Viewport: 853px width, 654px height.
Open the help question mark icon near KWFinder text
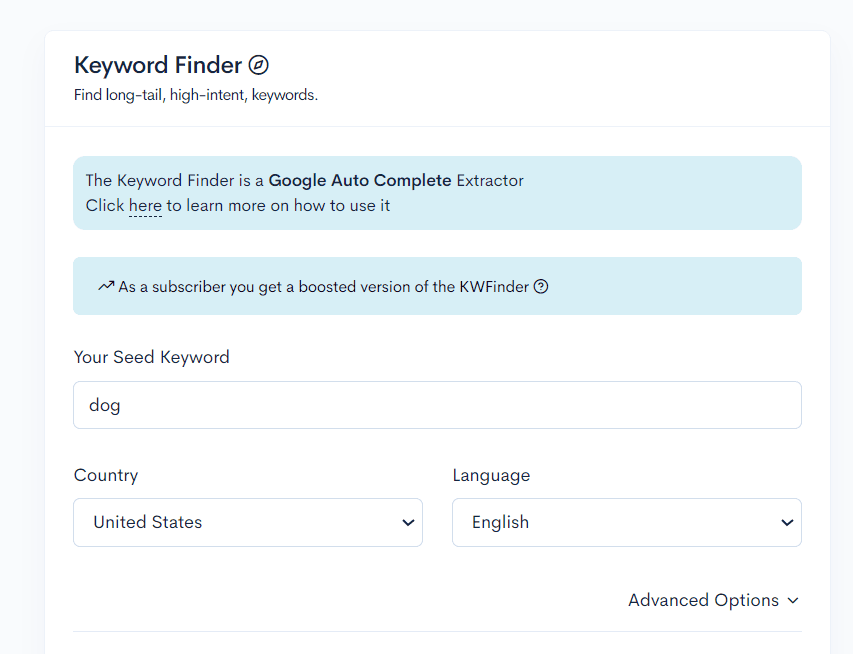541,286
